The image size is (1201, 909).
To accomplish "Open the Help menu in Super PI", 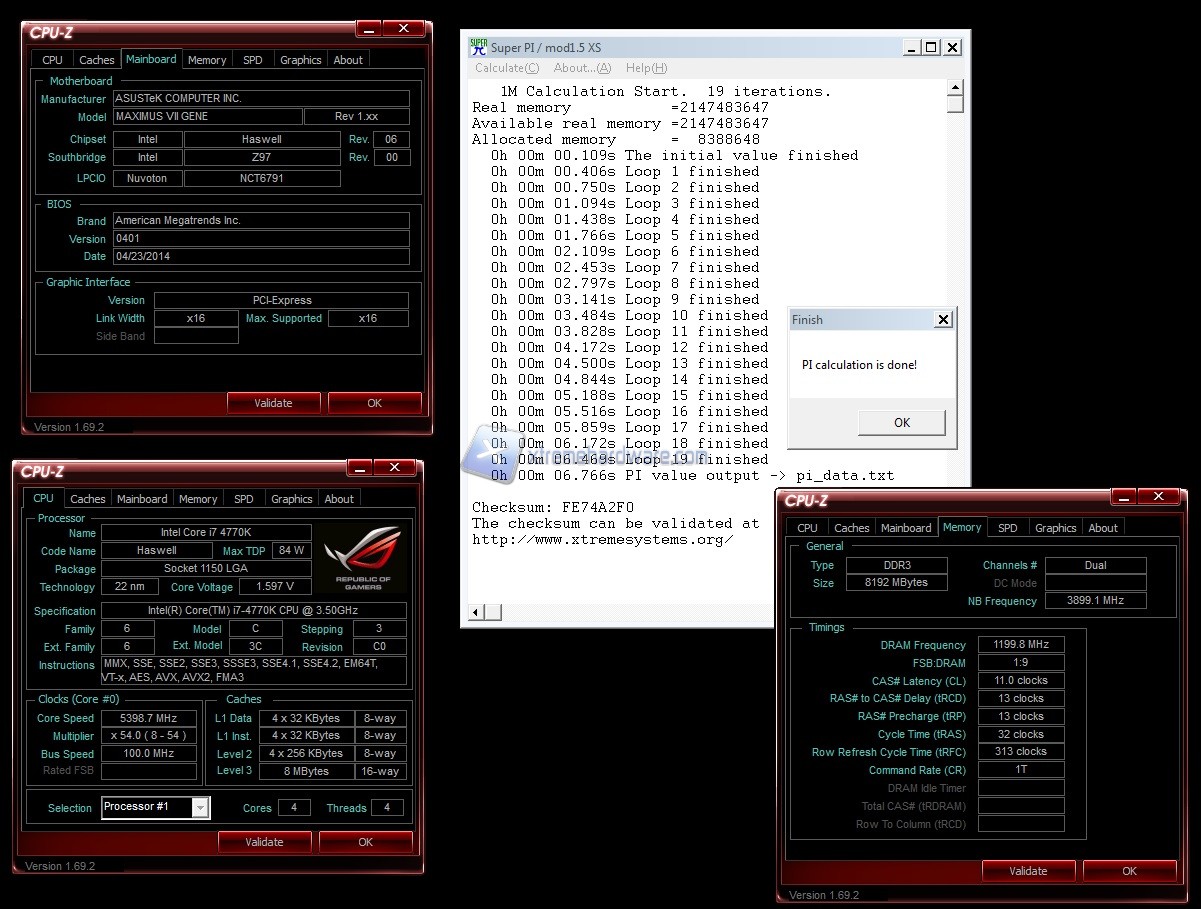I will 645,68.
